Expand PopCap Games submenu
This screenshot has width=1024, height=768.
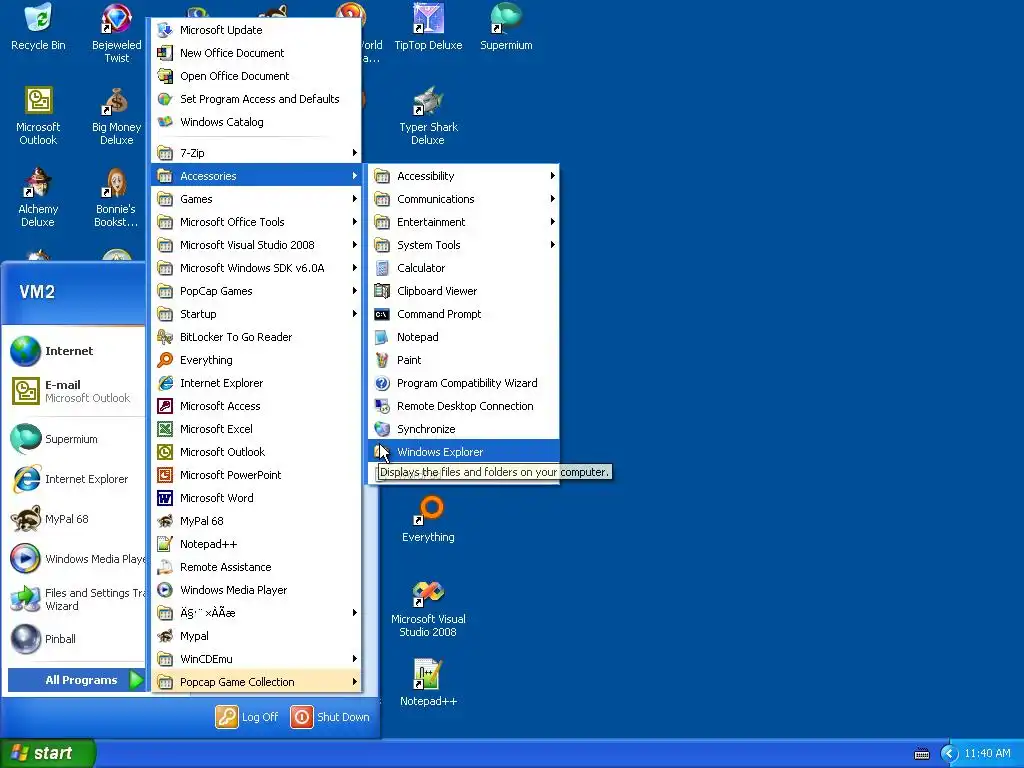coord(256,291)
